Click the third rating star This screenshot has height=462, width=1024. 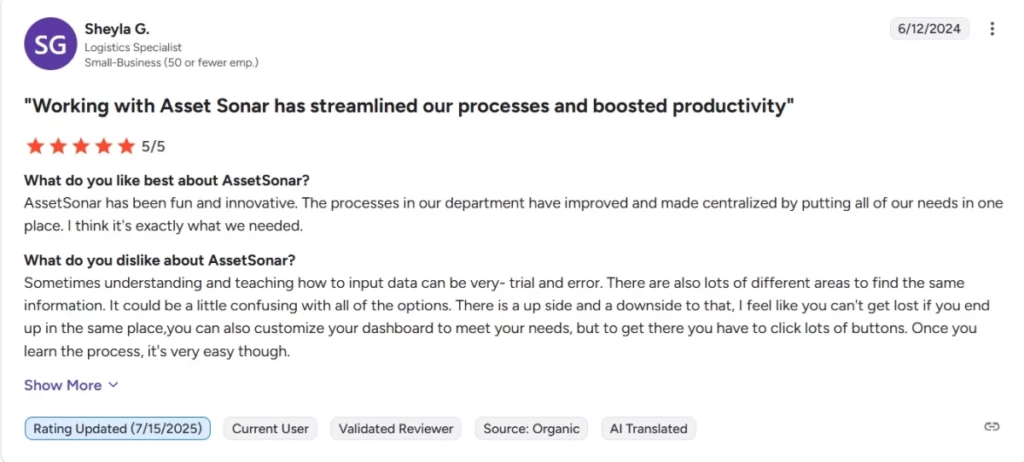coord(81,146)
